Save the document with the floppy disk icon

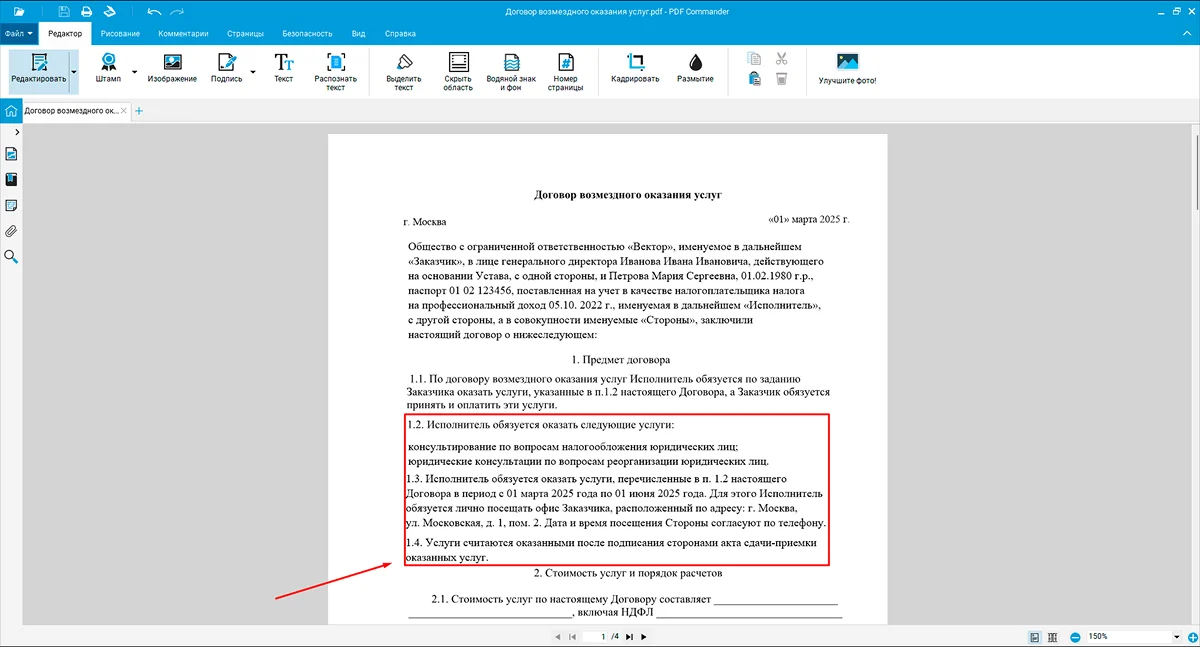tap(64, 11)
